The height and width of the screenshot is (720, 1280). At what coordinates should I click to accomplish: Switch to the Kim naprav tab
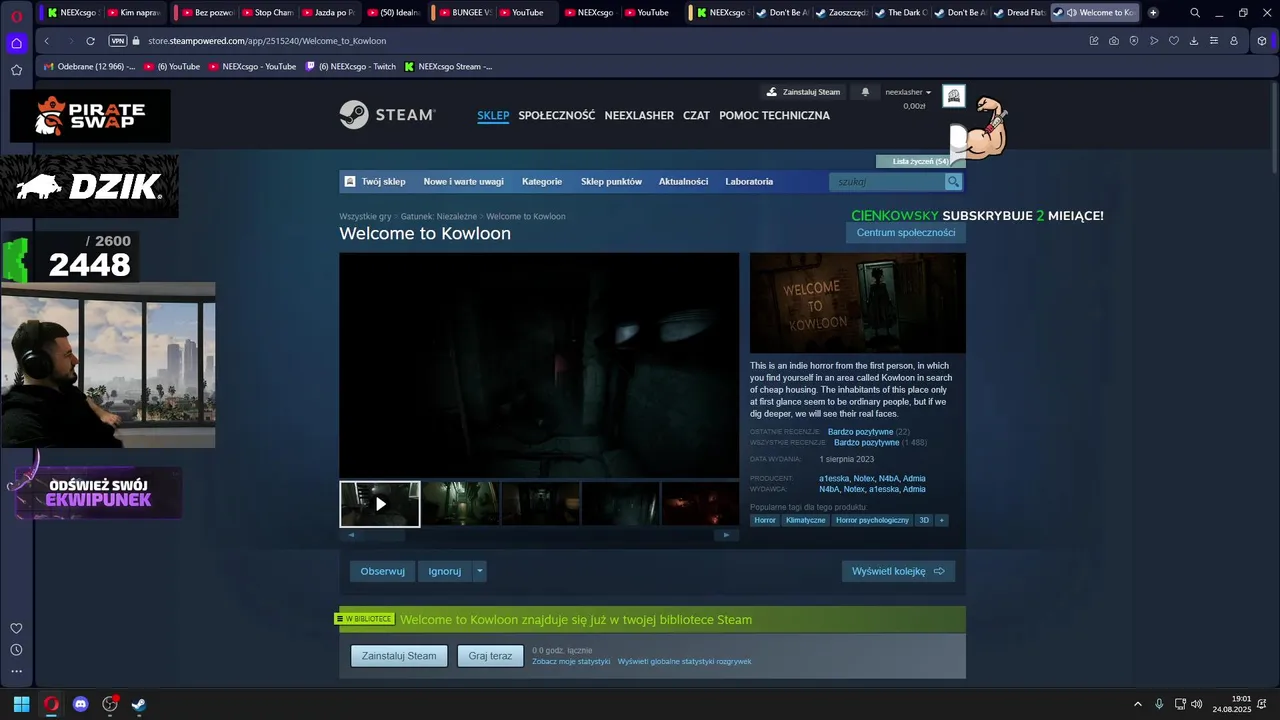(x=134, y=13)
